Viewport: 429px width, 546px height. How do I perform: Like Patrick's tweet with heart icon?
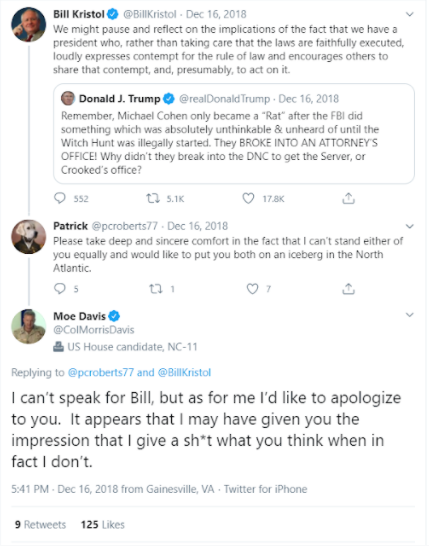coord(252,289)
